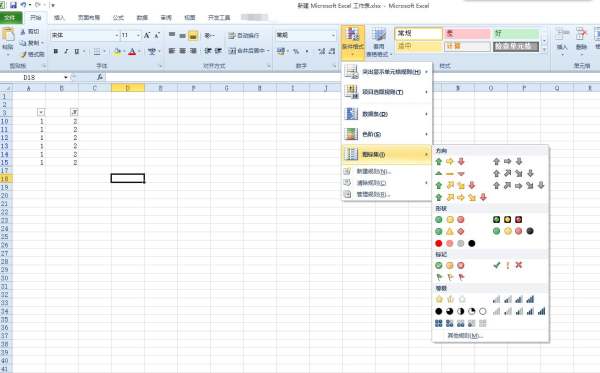Choose New Rule menu item
This screenshot has height=373, width=600.
(386, 171)
